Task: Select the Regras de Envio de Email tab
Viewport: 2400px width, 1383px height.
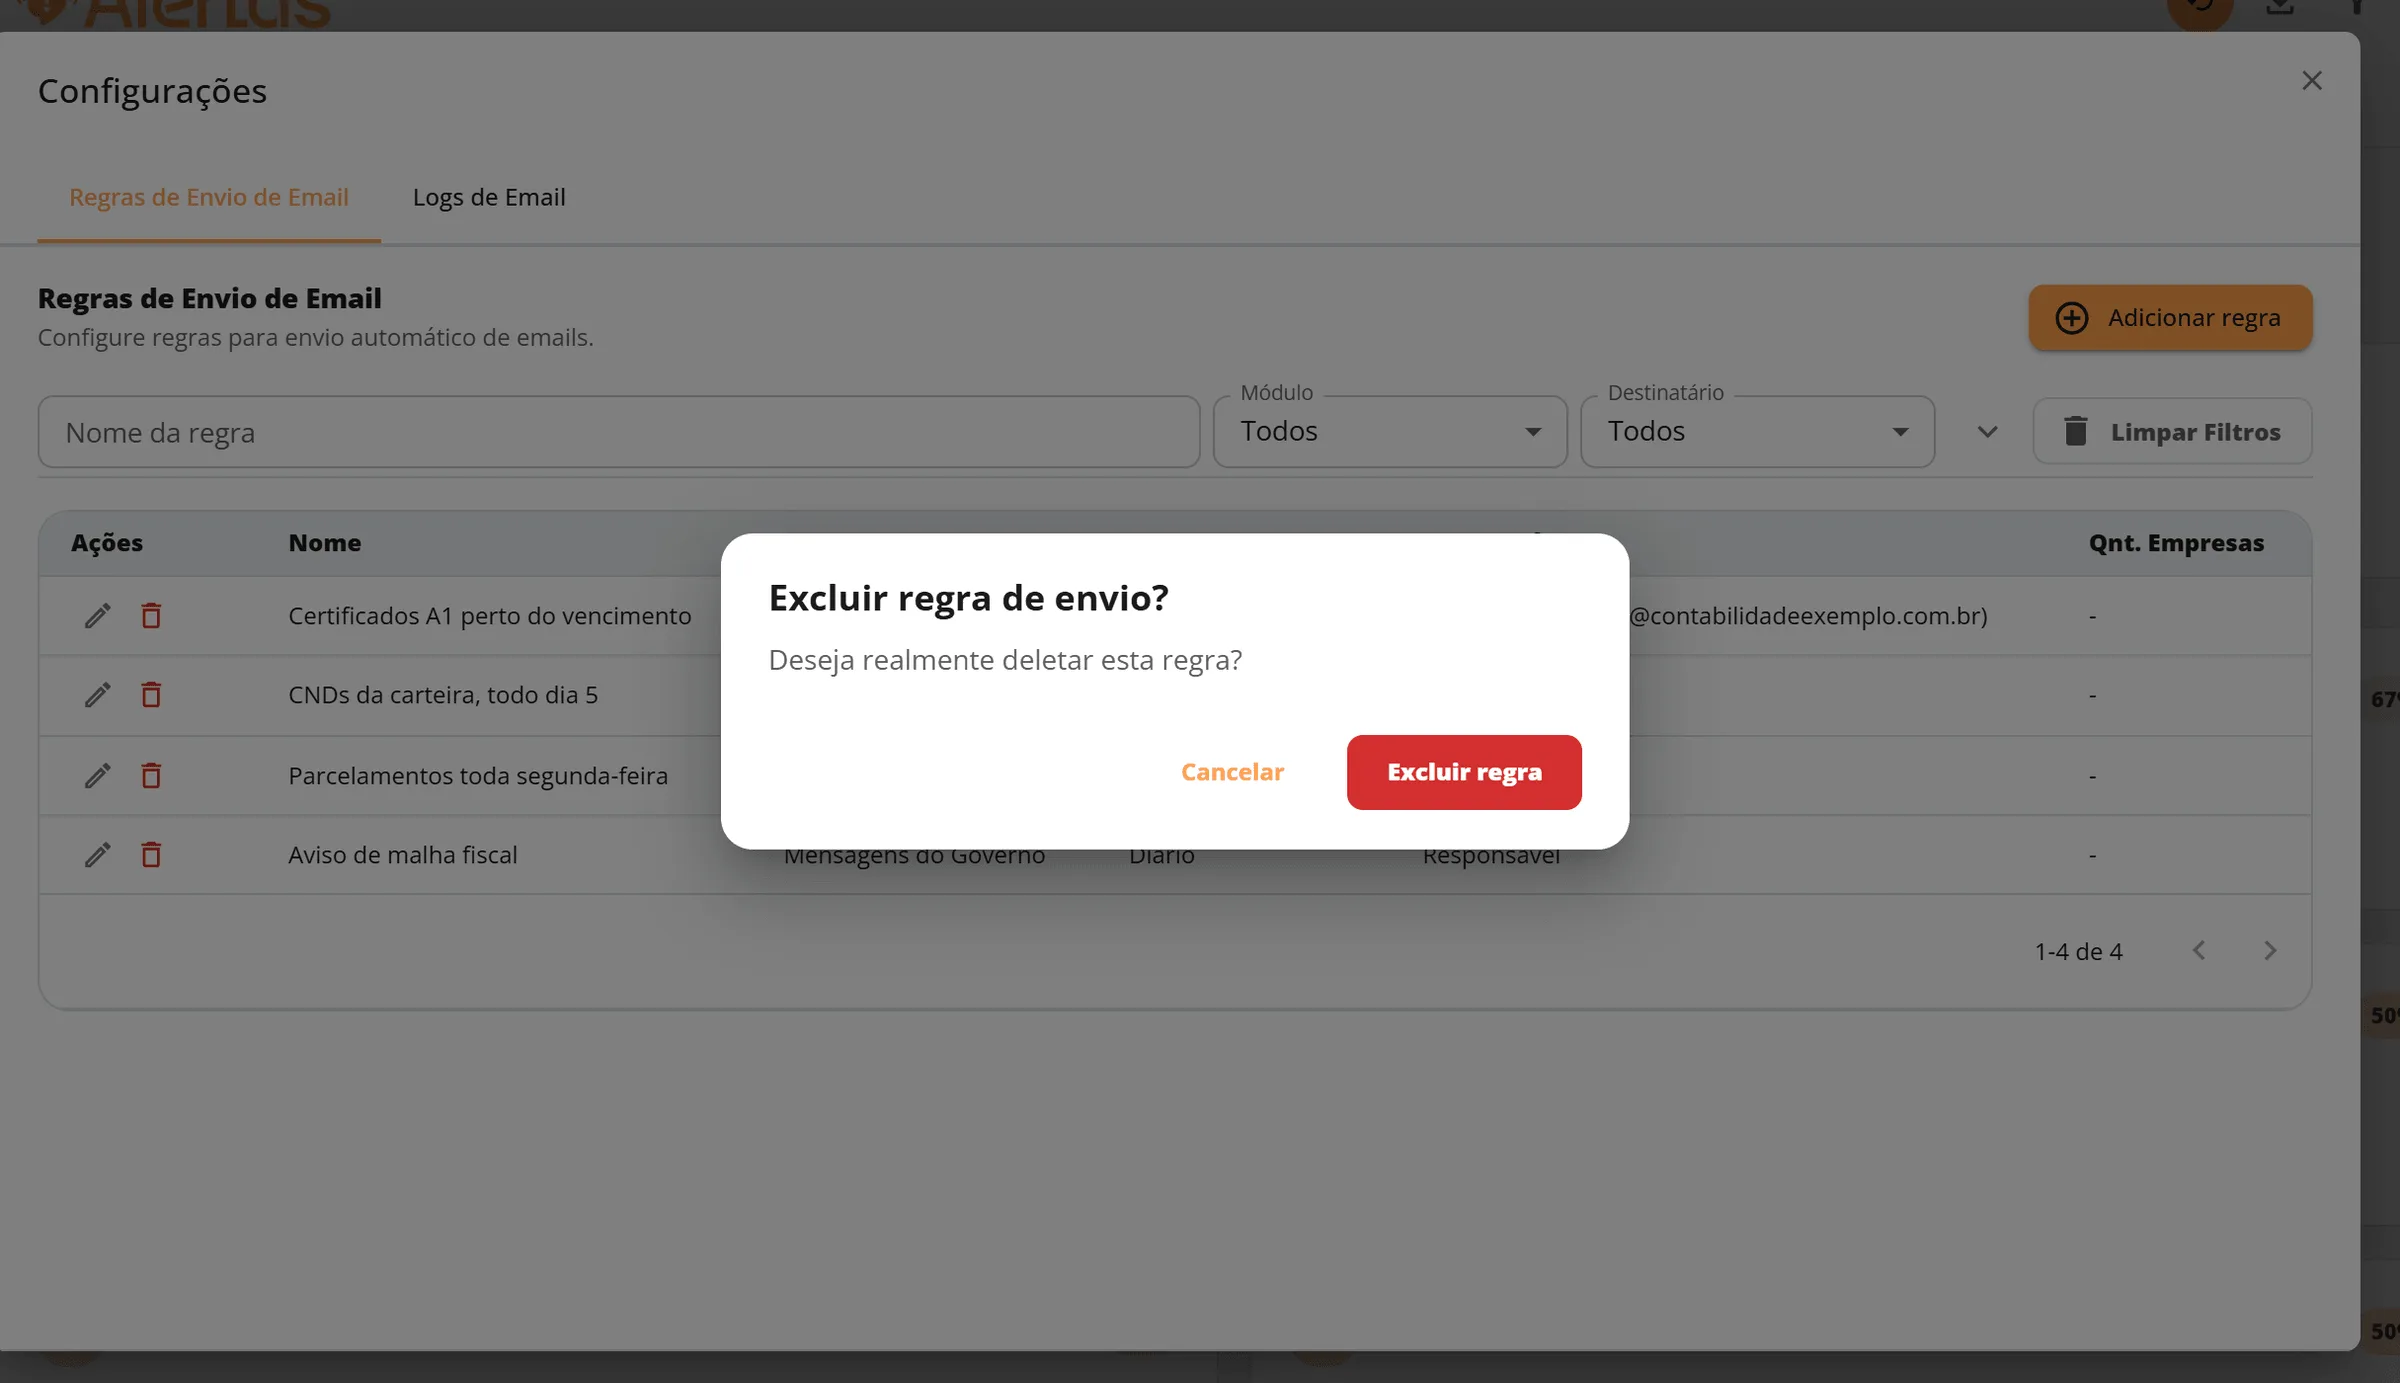Action: (209, 198)
